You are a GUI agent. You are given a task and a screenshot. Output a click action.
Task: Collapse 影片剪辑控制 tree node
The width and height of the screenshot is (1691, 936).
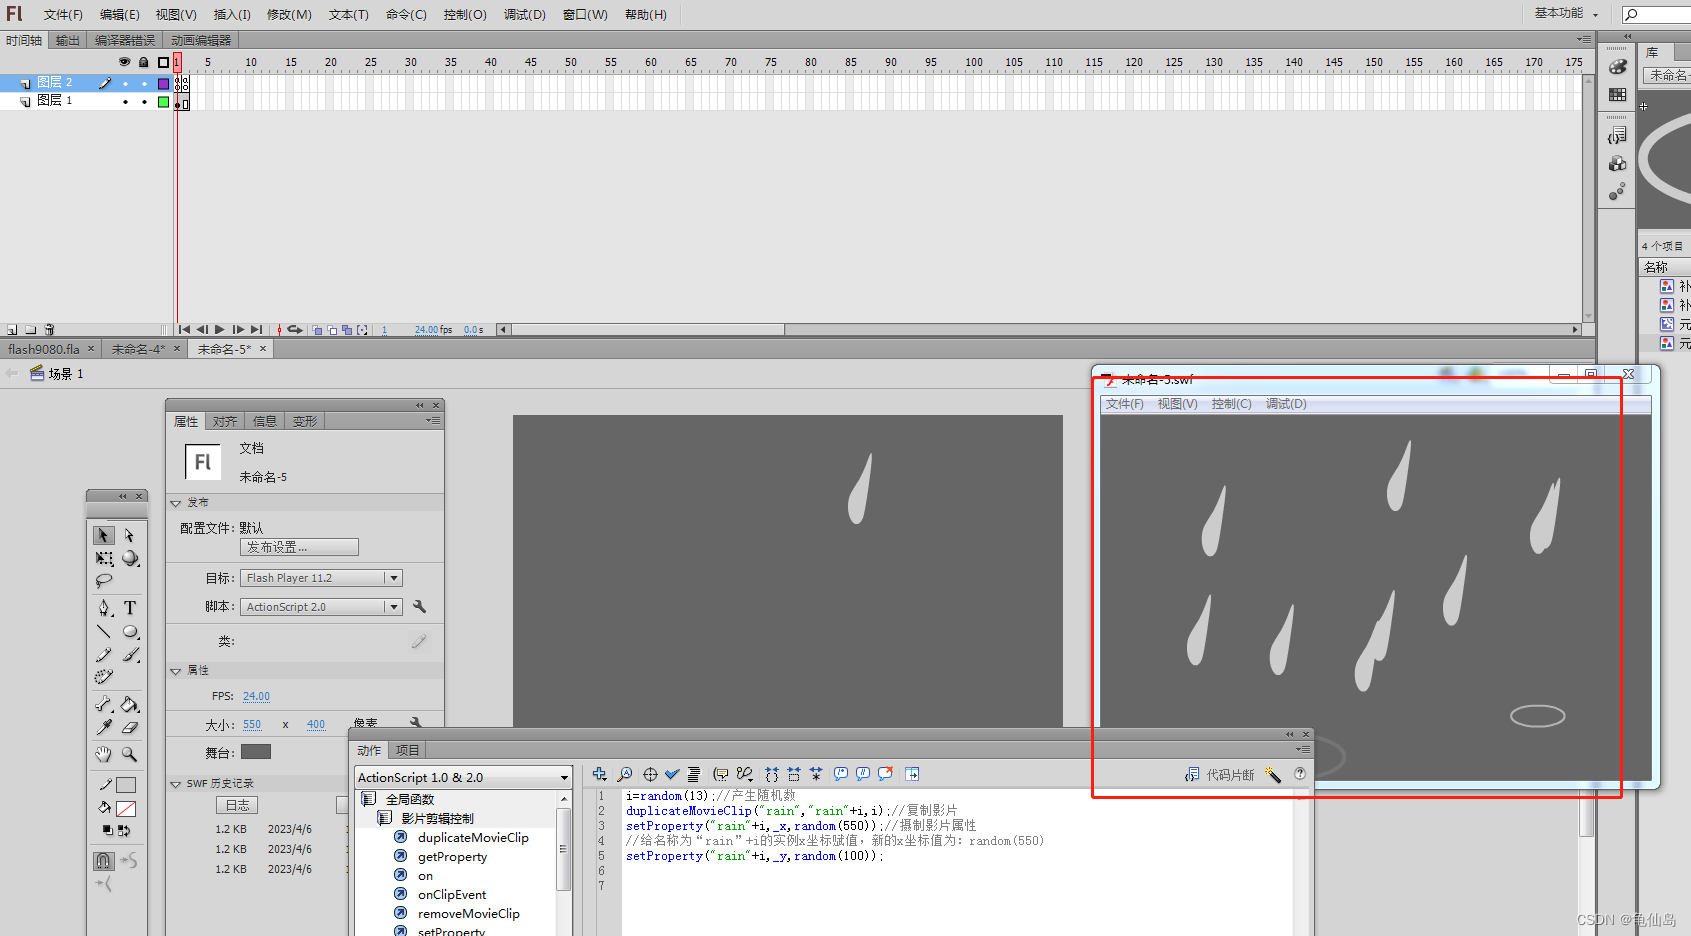[x=385, y=818]
